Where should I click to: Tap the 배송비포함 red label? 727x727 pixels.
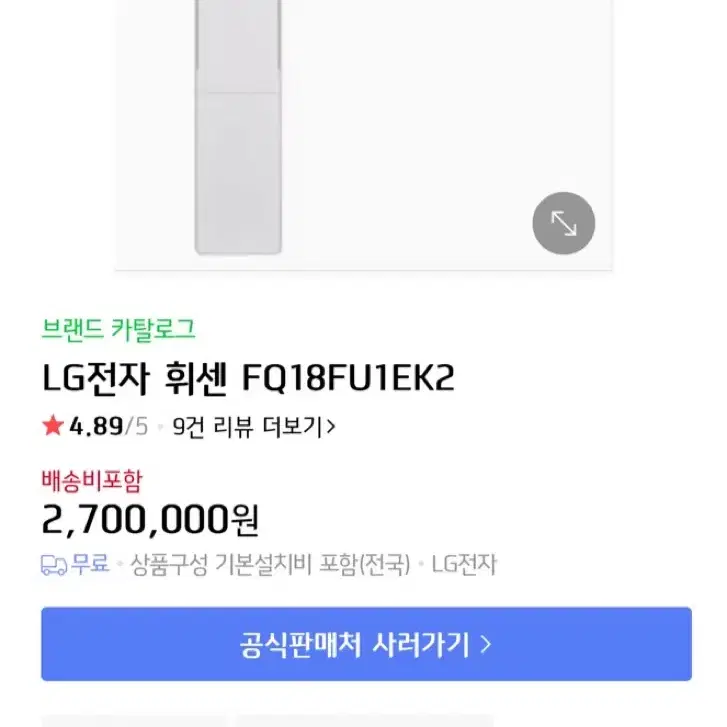(x=92, y=480)
